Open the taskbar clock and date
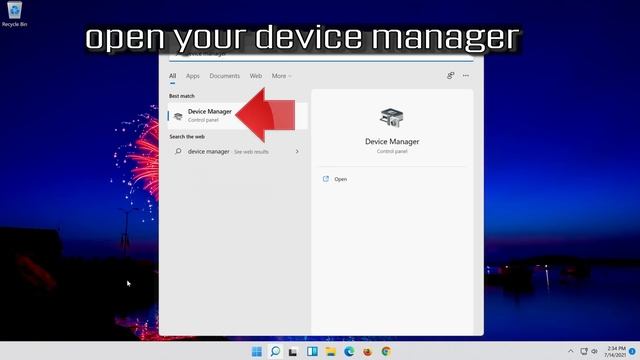 [x=615, y=351]
